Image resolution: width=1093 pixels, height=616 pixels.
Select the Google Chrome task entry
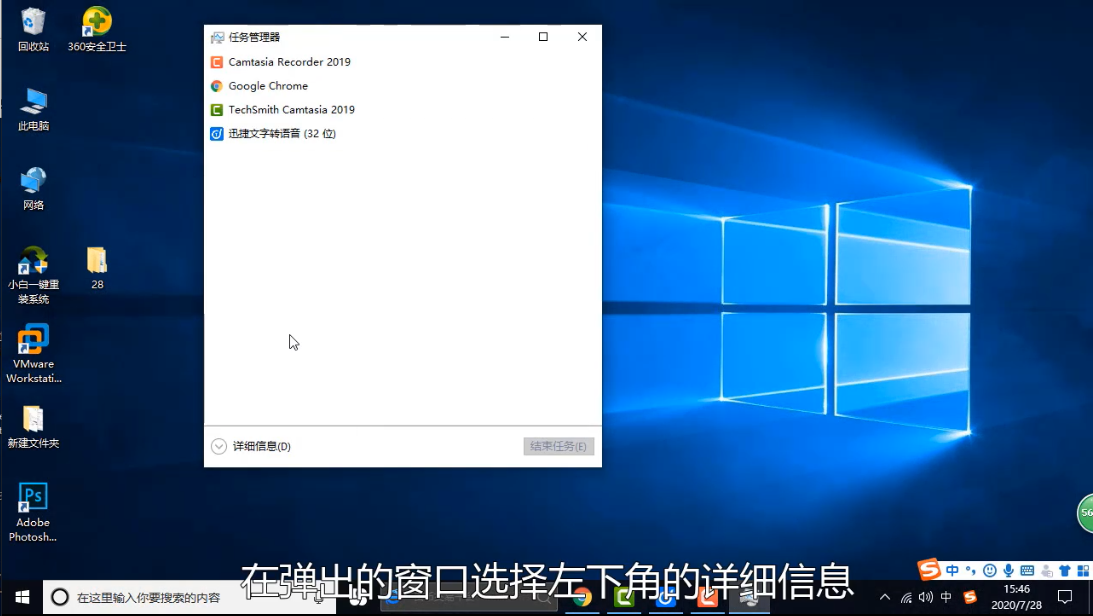(x=268, y=86)
